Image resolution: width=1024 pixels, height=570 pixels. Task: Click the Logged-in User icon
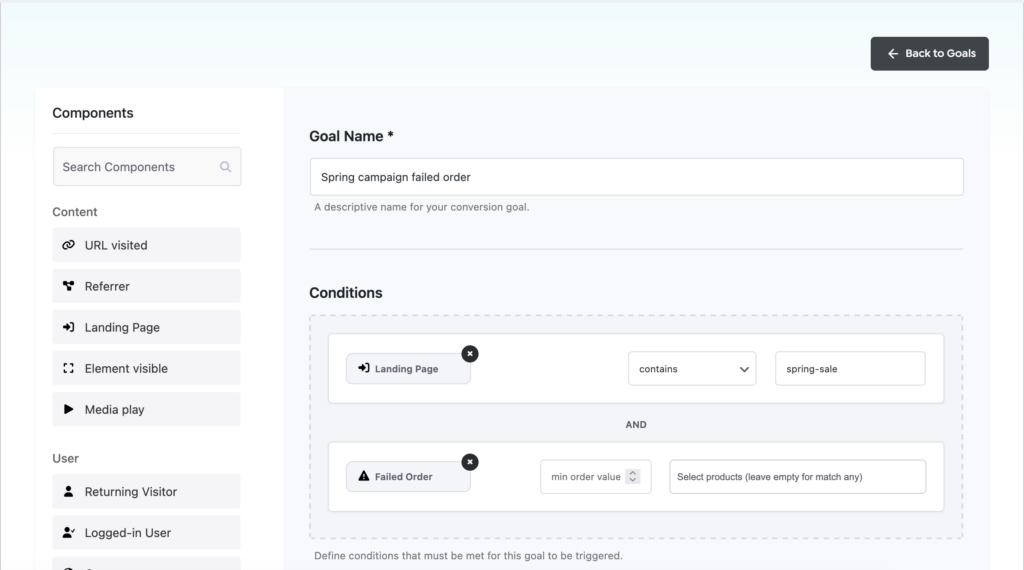point(68,533)
